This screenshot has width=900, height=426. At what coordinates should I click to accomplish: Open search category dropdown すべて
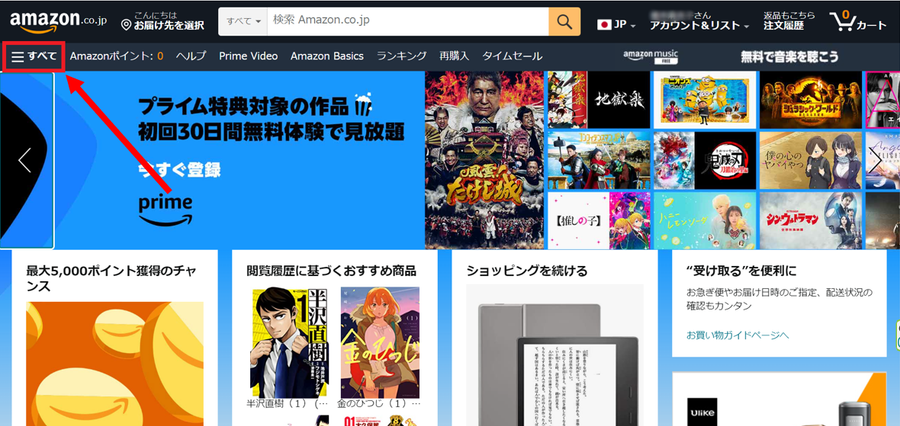[x=243, y=22]
